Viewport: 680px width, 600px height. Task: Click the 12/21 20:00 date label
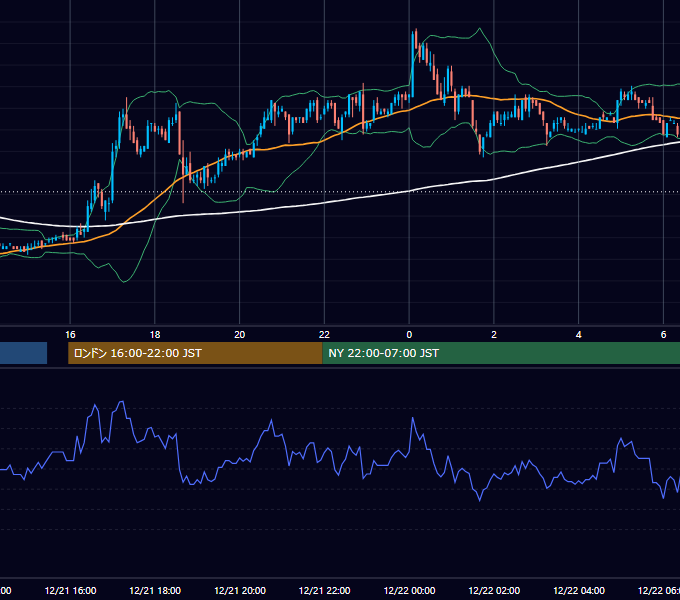tap(240, 590)
